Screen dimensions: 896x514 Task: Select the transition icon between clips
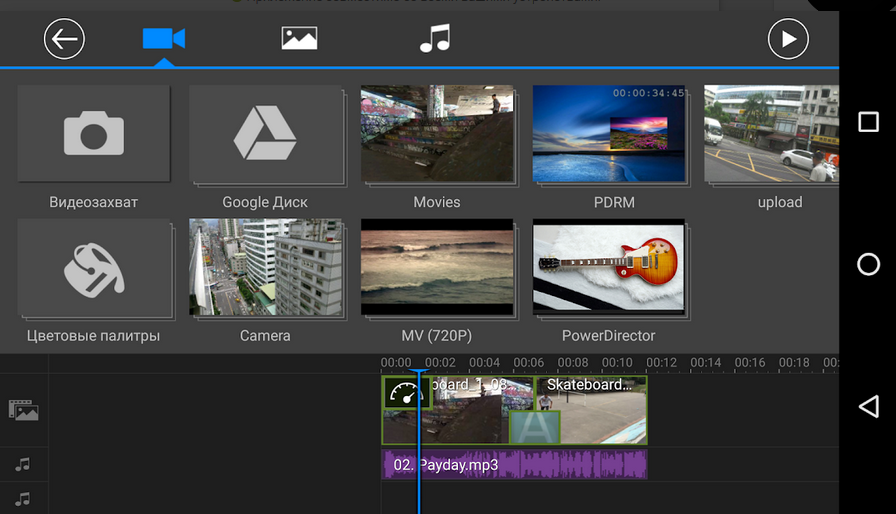[534, 426]
